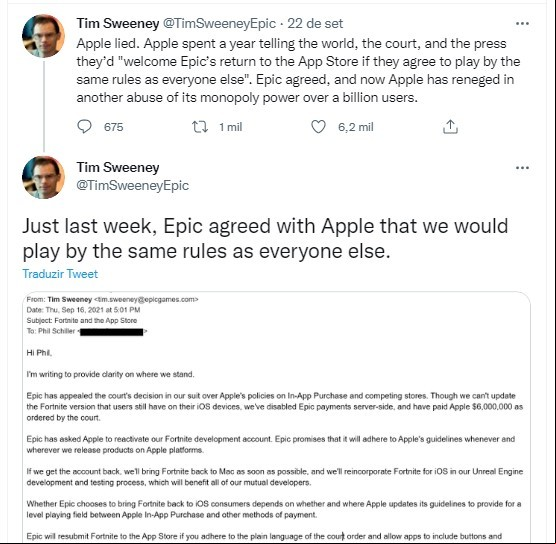Open the @TimSweeneyEpic handle below second name

[133, 185]
